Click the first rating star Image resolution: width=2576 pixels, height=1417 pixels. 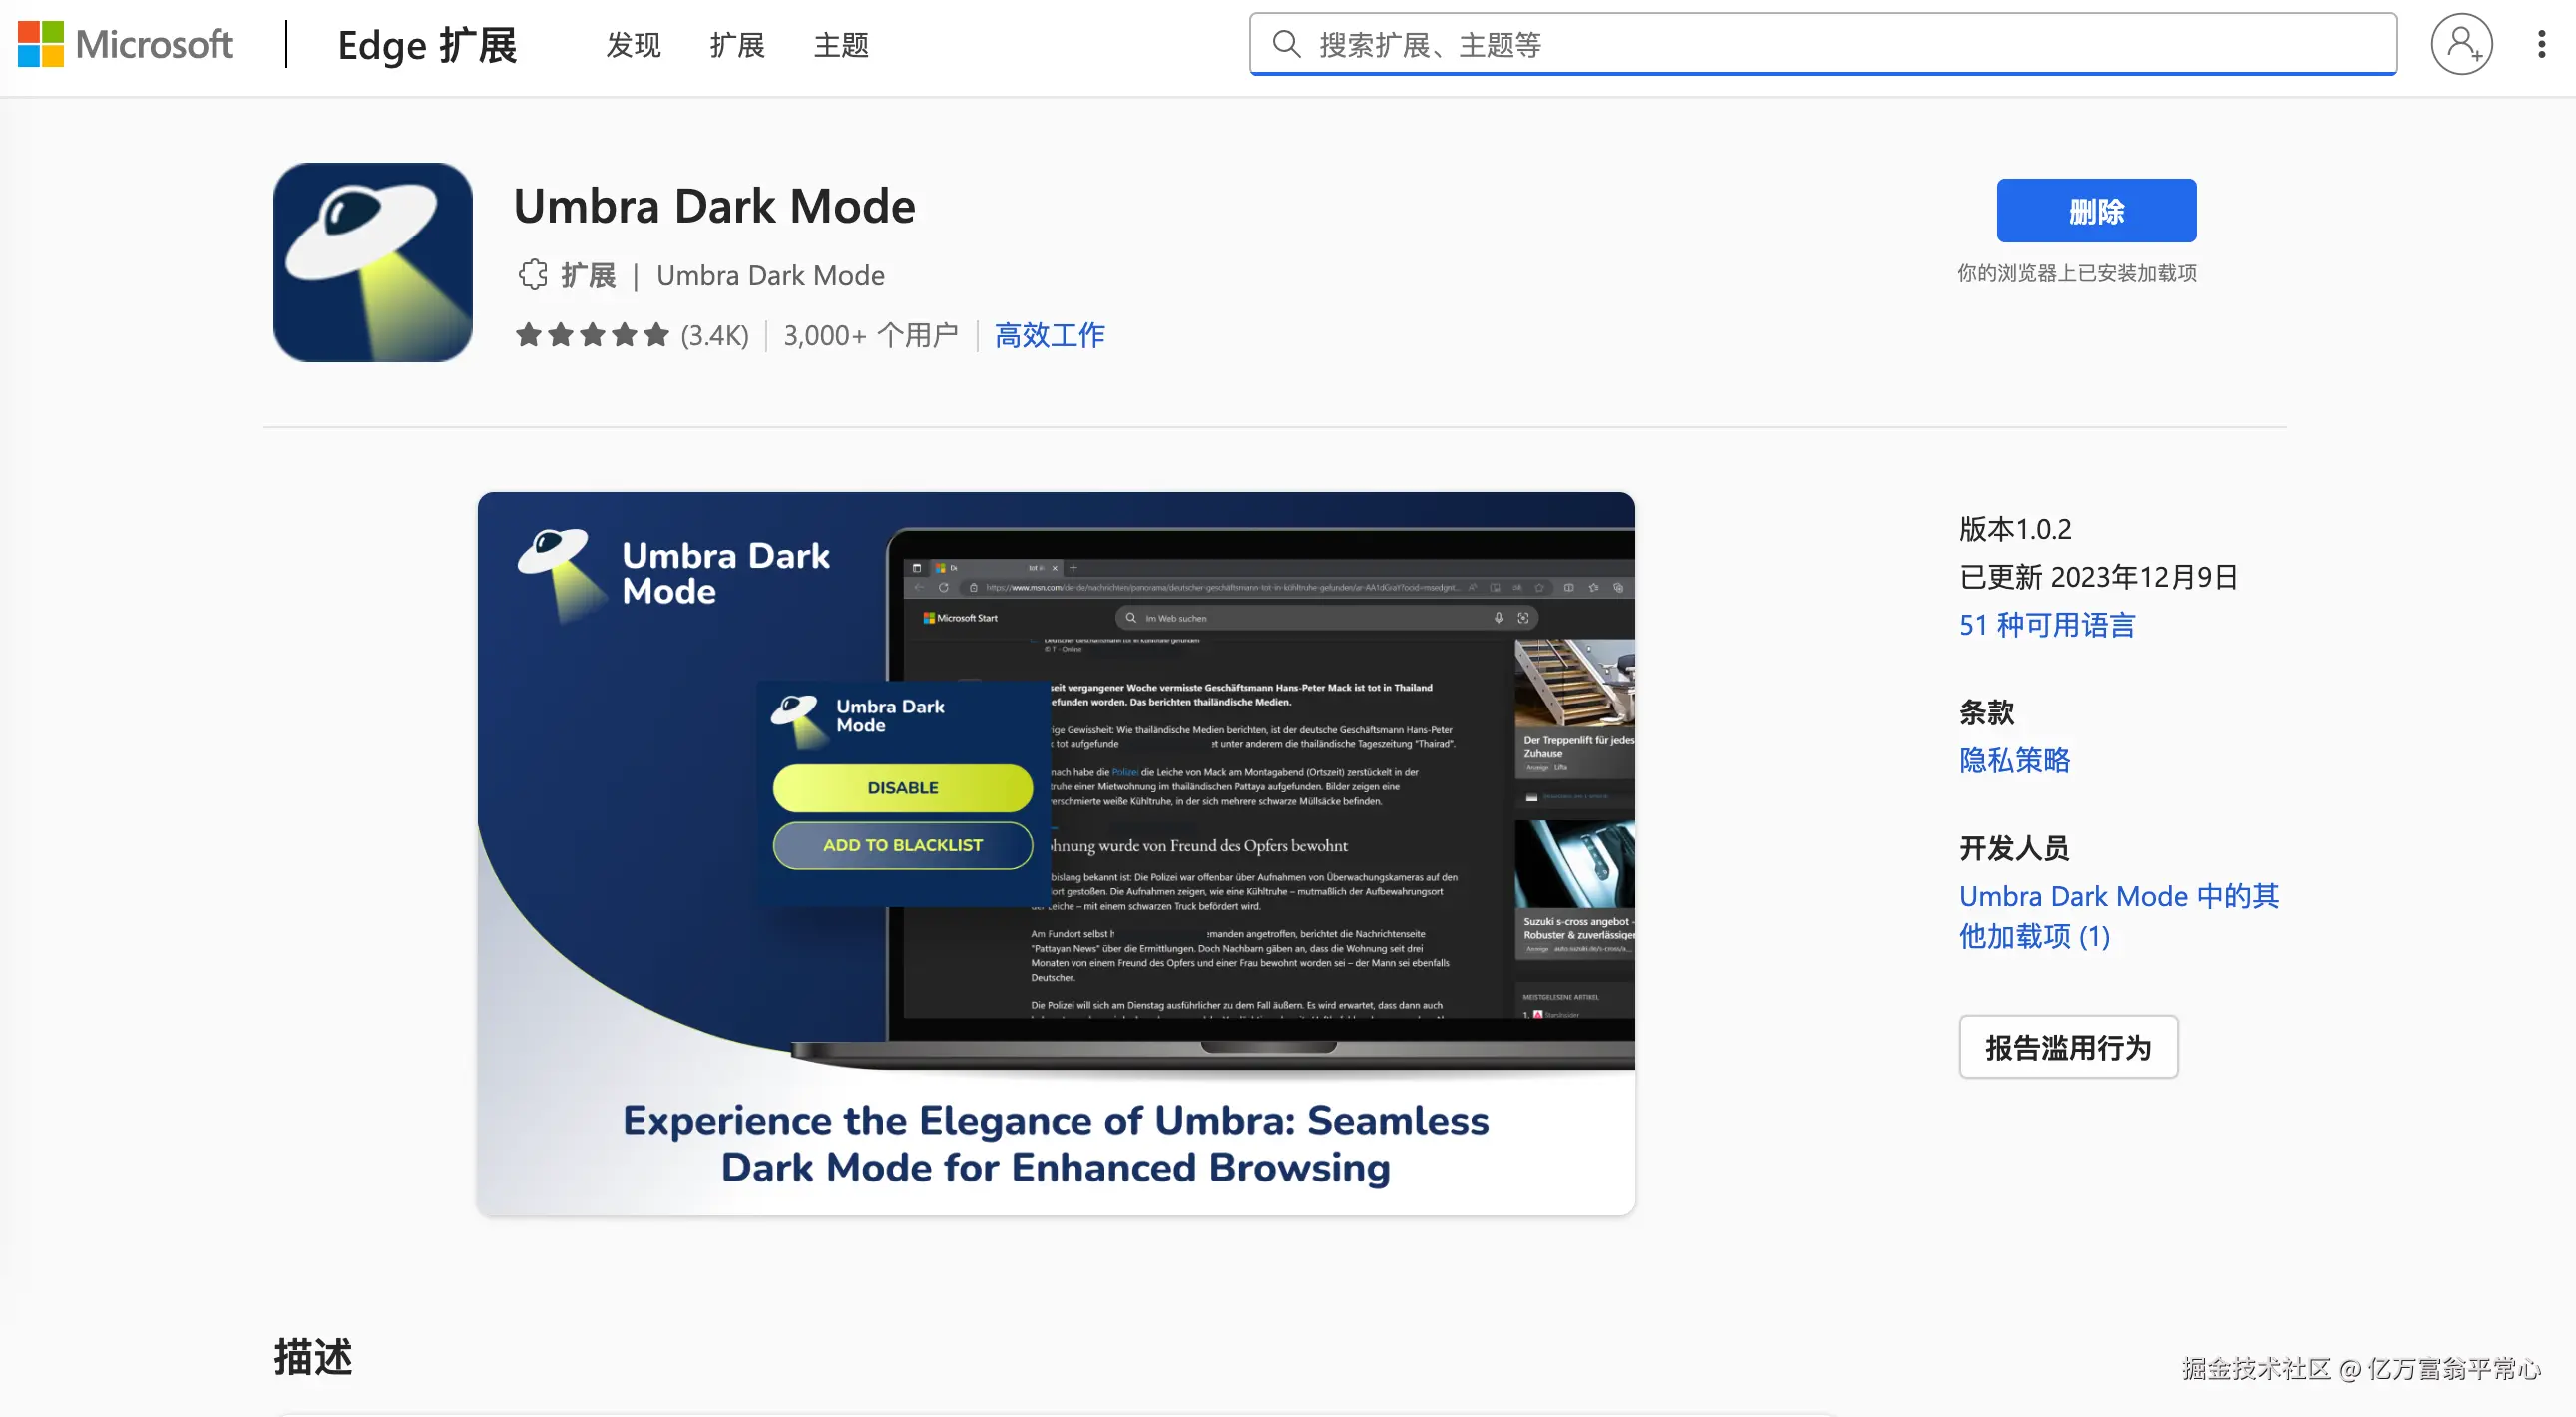coord(528,335)
